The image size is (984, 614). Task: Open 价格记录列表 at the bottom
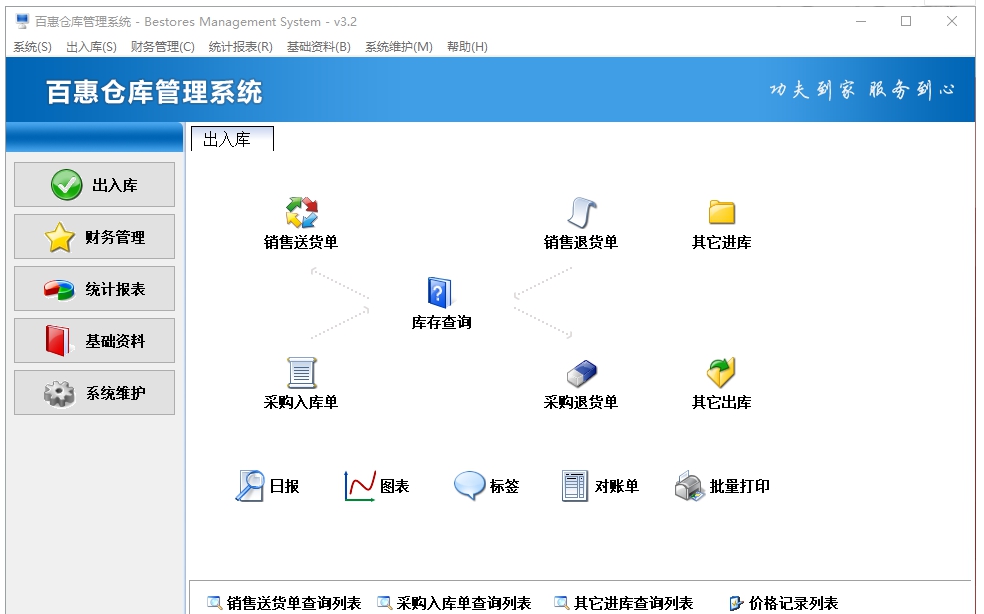pos(790,603)
